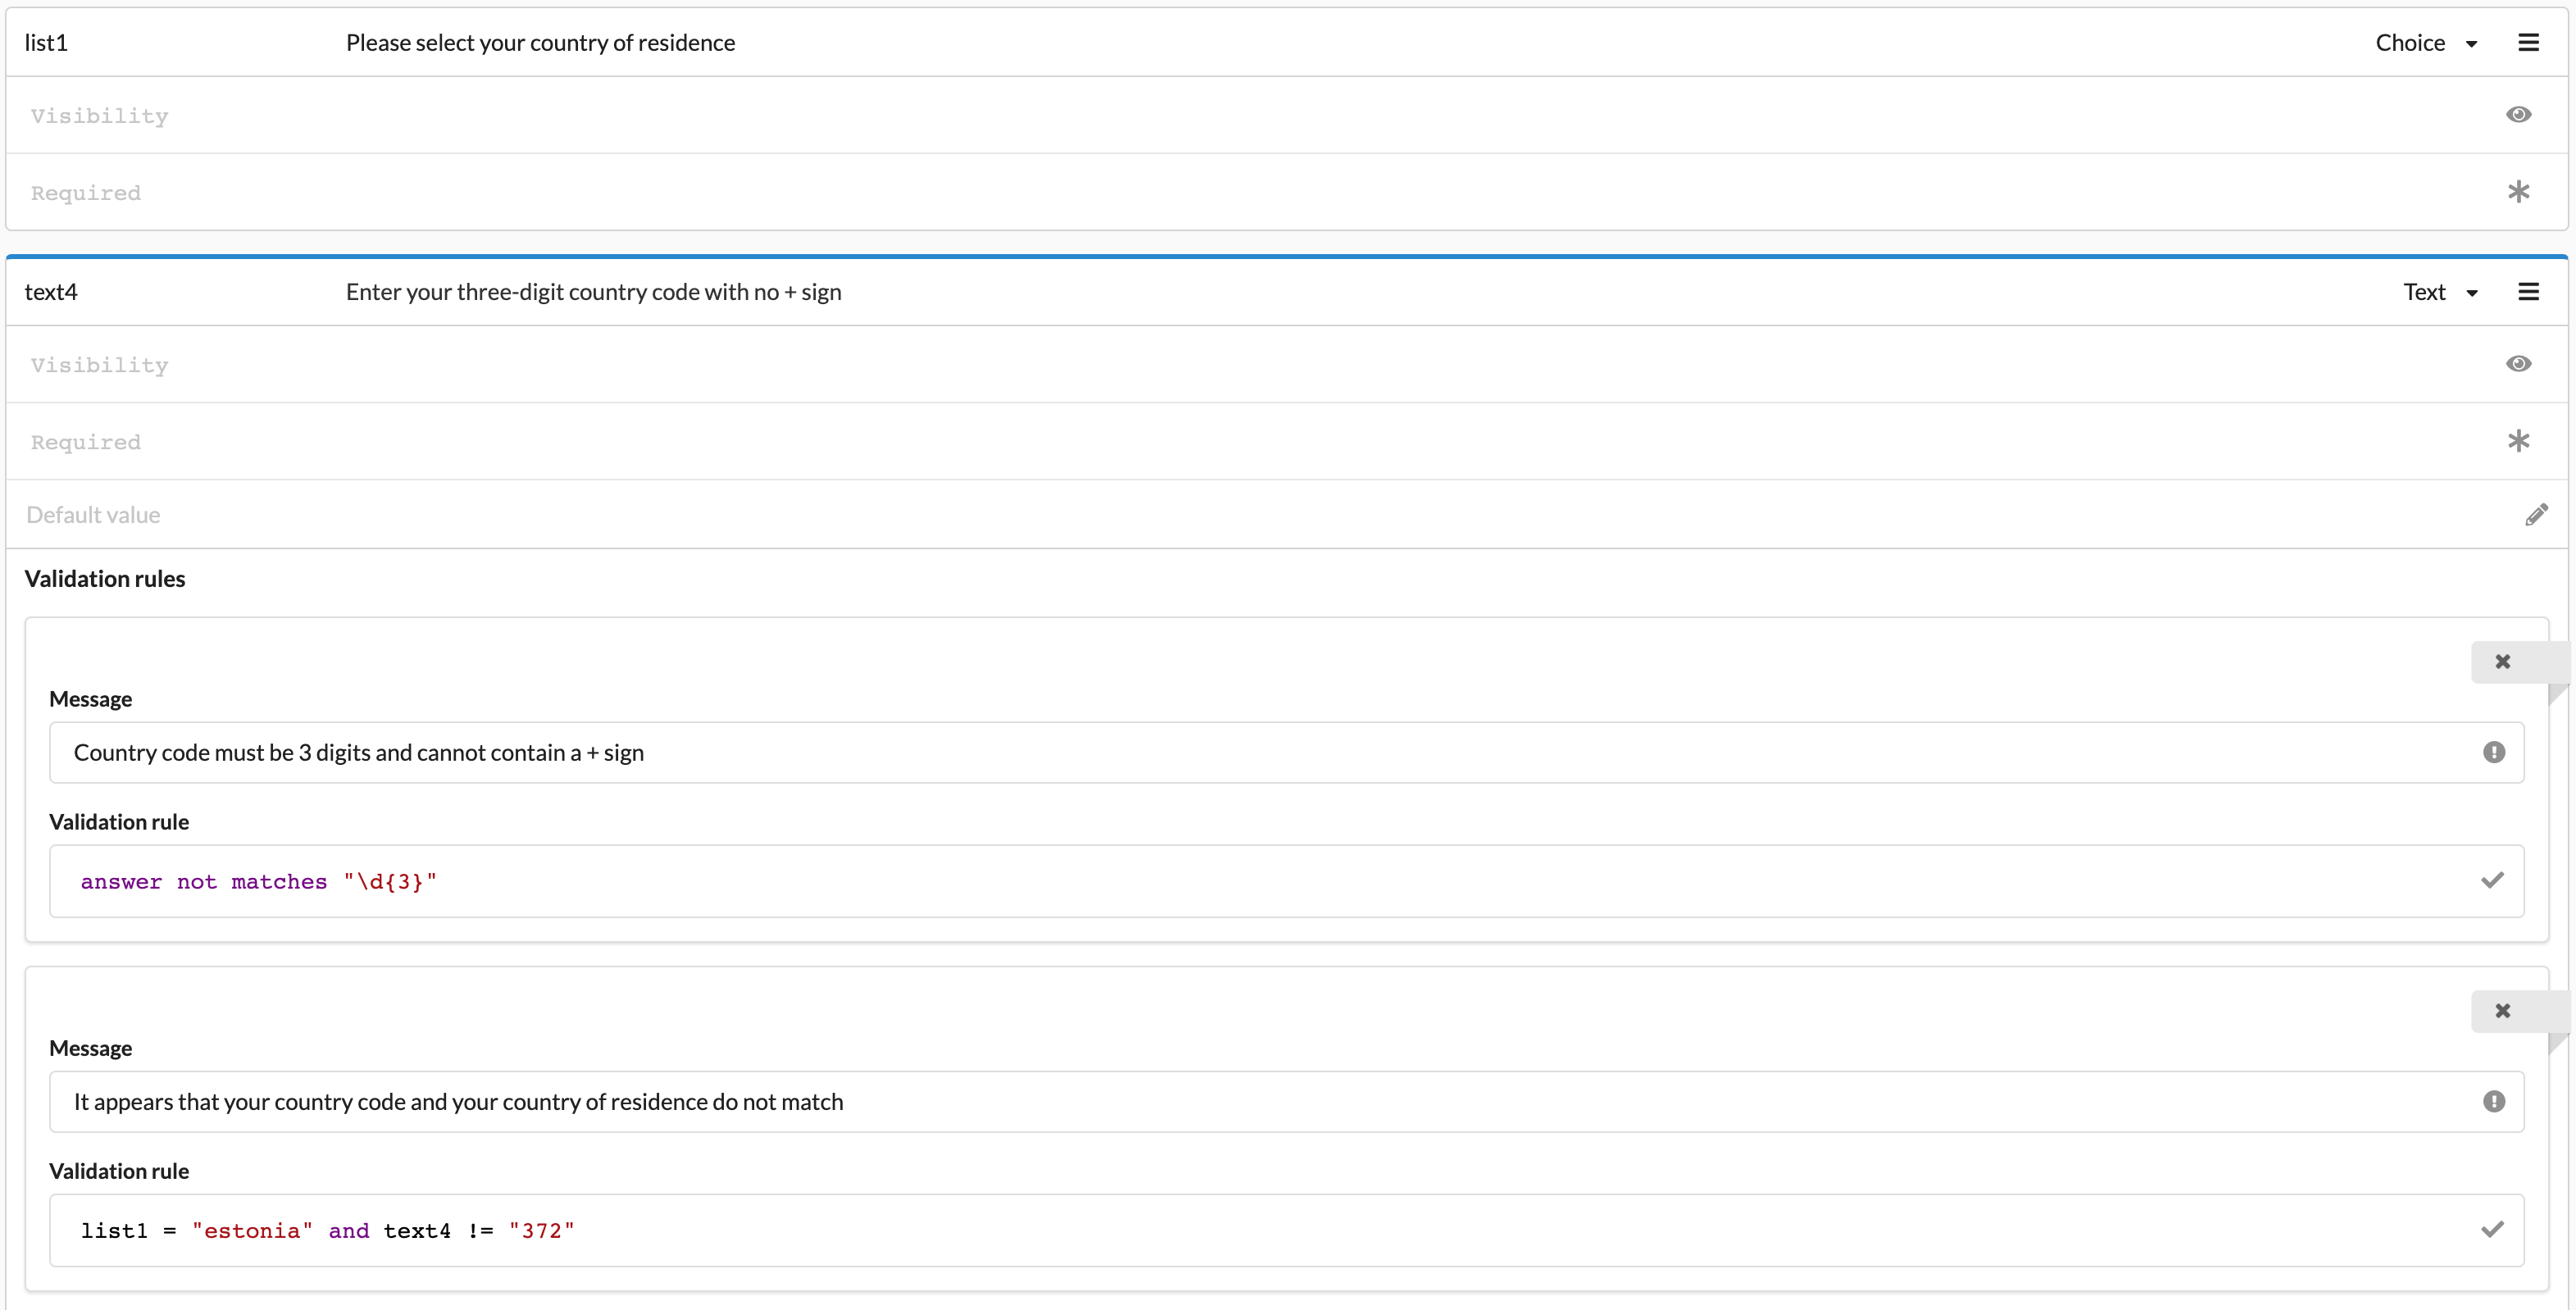Open the Choice question type dropdown
This screenshot has height=1310, width=2576.
pos(2428,42)
